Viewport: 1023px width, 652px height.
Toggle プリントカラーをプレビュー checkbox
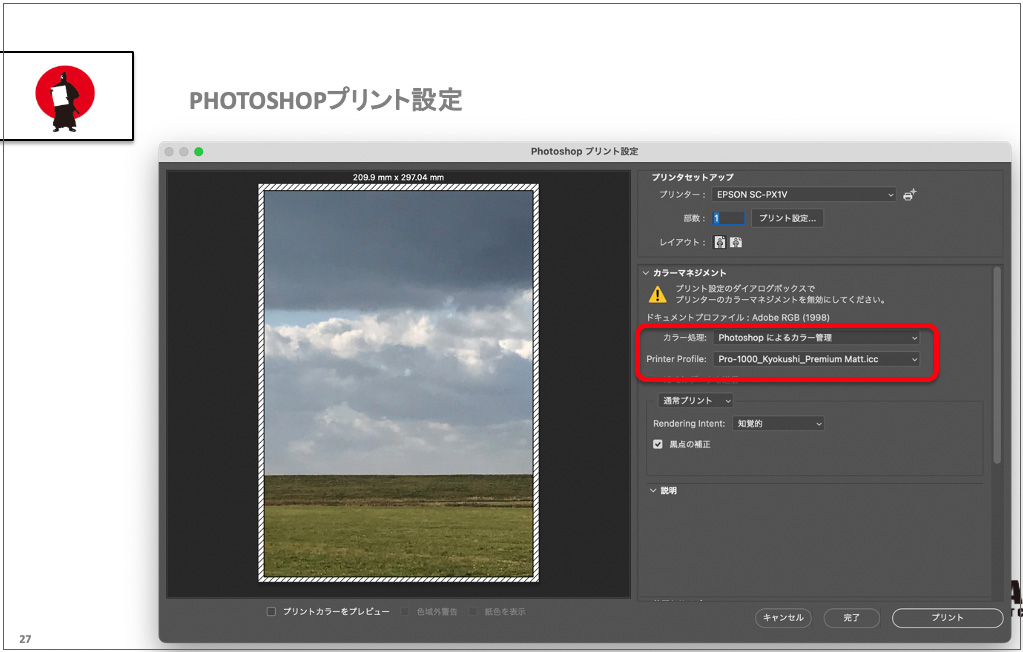point(271,612)
